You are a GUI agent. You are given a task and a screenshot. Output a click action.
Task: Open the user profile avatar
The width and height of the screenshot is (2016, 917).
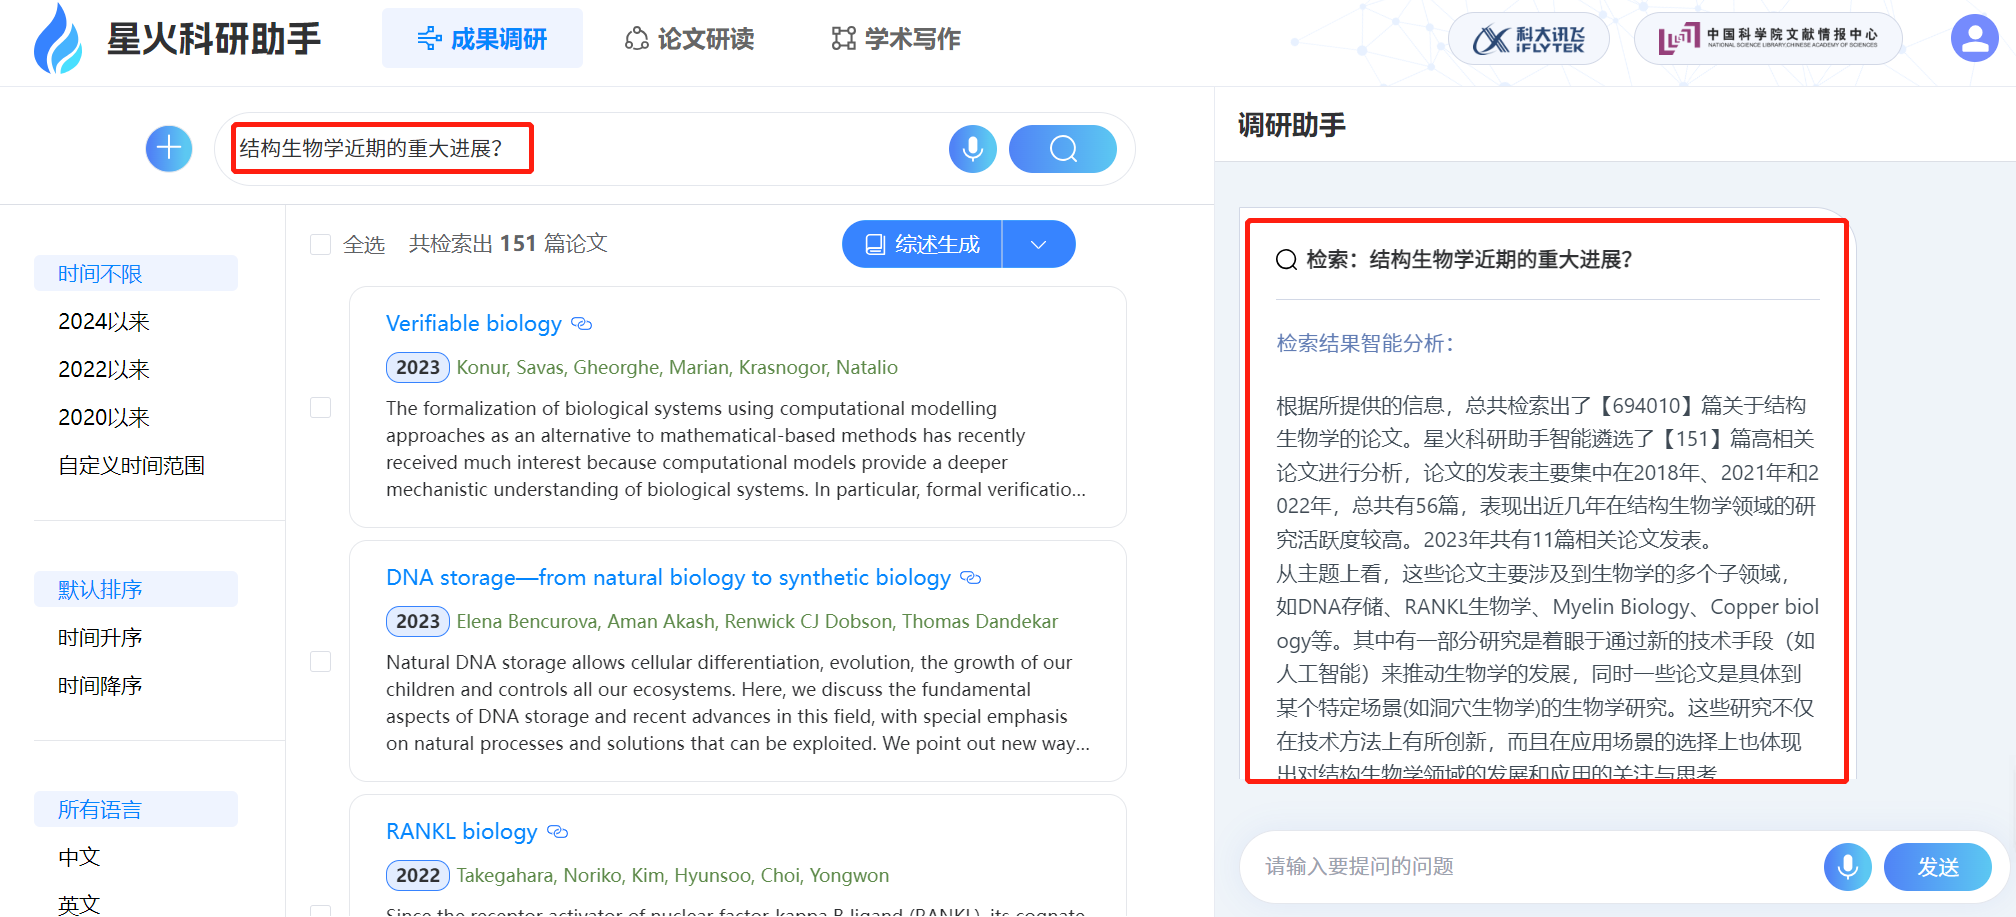tap(1974, 39)
